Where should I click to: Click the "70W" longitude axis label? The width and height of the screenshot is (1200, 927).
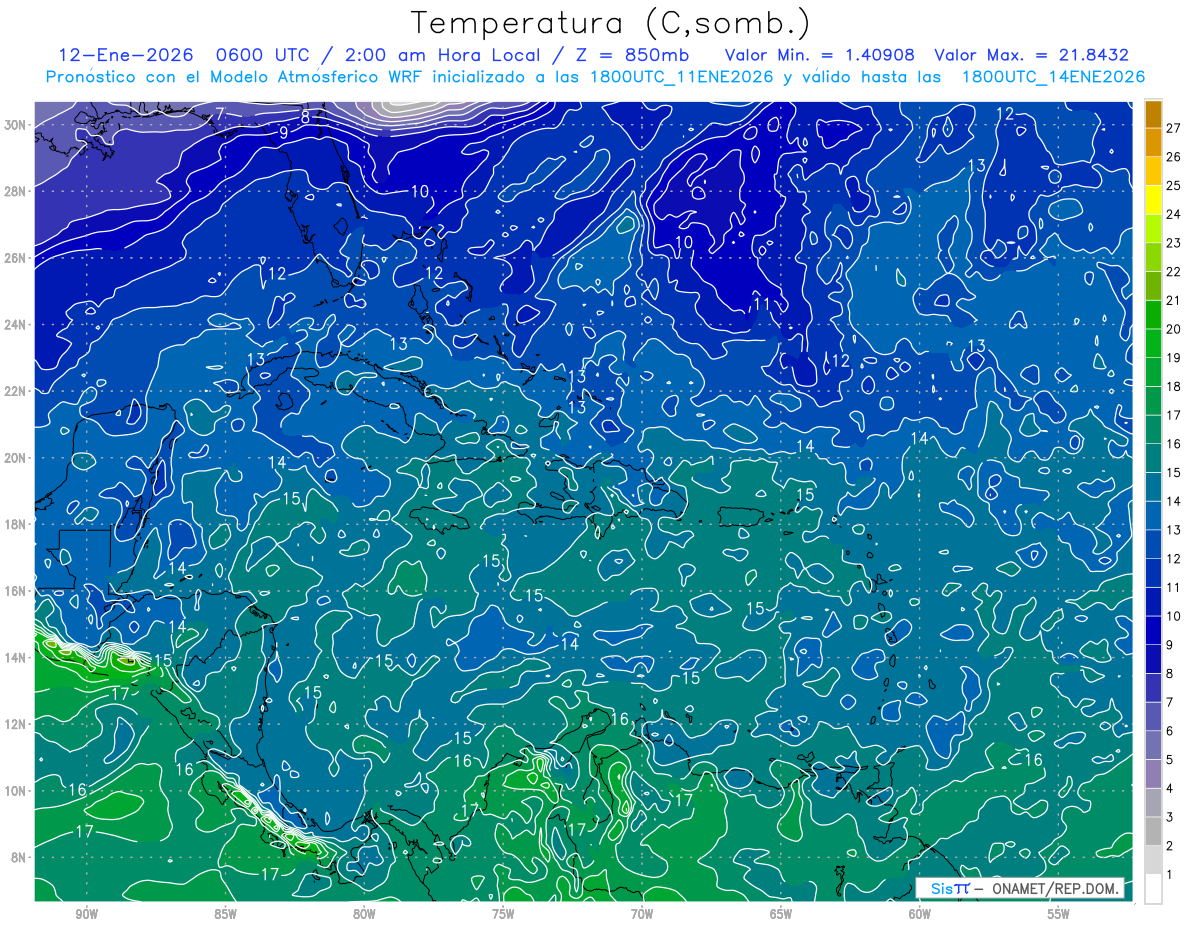click(642, 914)
